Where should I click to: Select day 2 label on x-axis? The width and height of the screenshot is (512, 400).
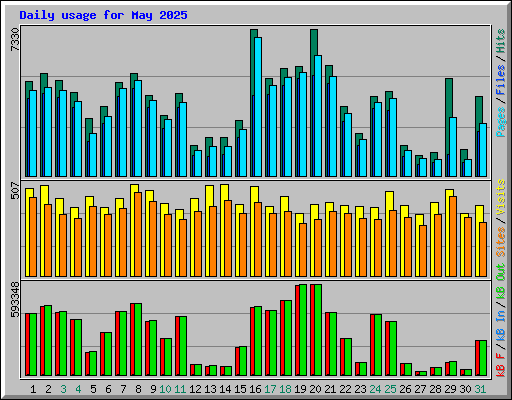pyautogui.click(x=48, y=389)
